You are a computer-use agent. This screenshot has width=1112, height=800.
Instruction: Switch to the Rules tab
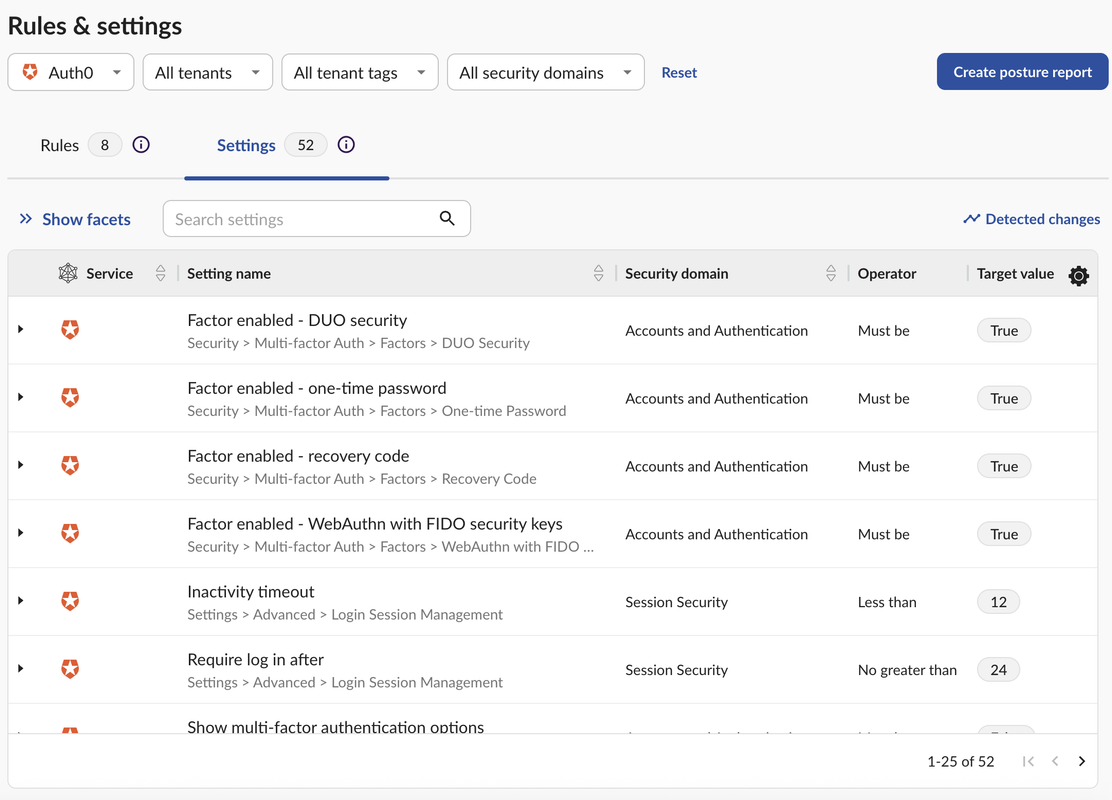click(x=60, y=146)
